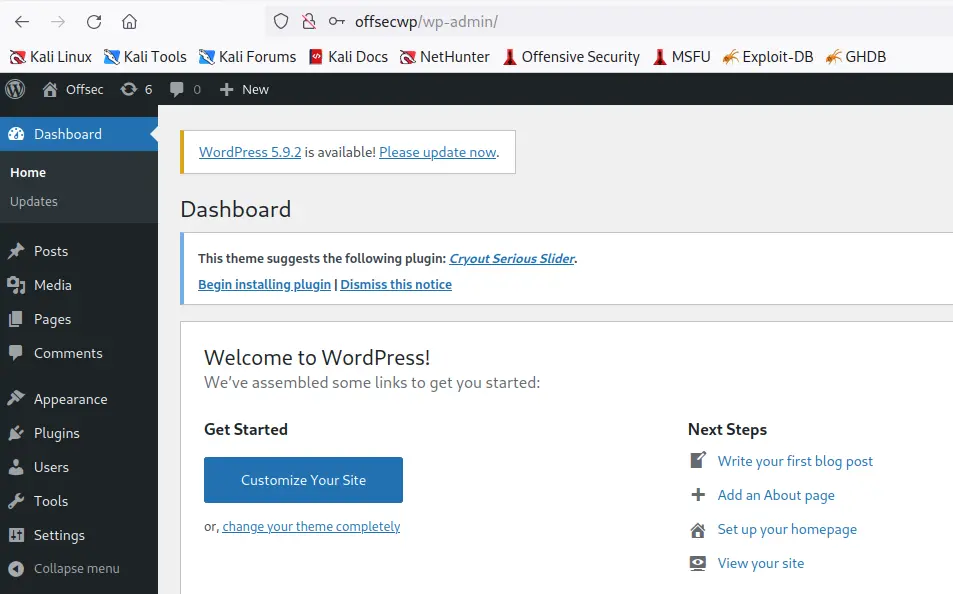Image resolution: width=953 pixels, height=594 pixels.
Task: Dismiss the plugin suggestion notice
Action: (396, 284)
